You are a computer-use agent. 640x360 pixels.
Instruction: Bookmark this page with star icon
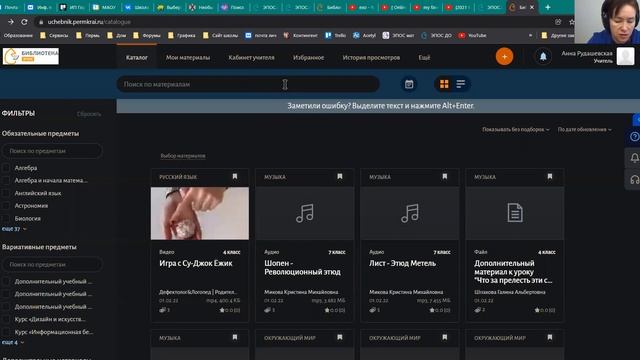click(571, 22)
